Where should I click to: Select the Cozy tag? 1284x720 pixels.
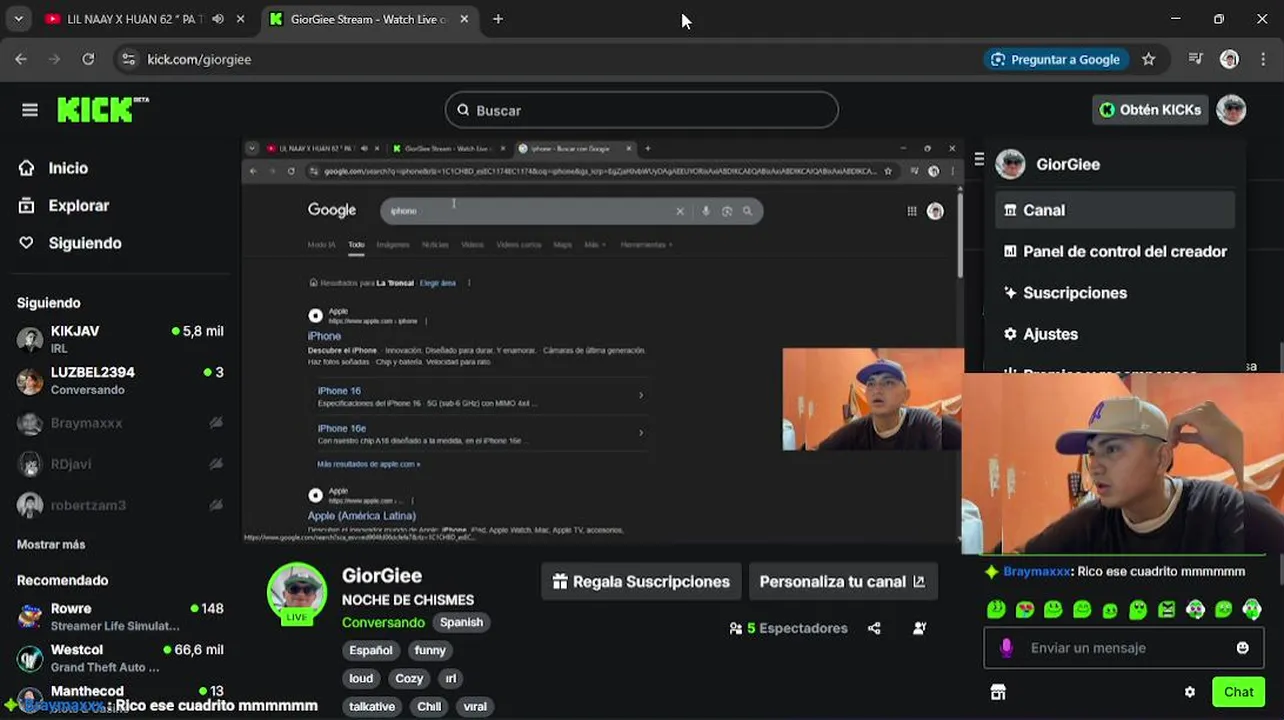(x=409, y=678)
